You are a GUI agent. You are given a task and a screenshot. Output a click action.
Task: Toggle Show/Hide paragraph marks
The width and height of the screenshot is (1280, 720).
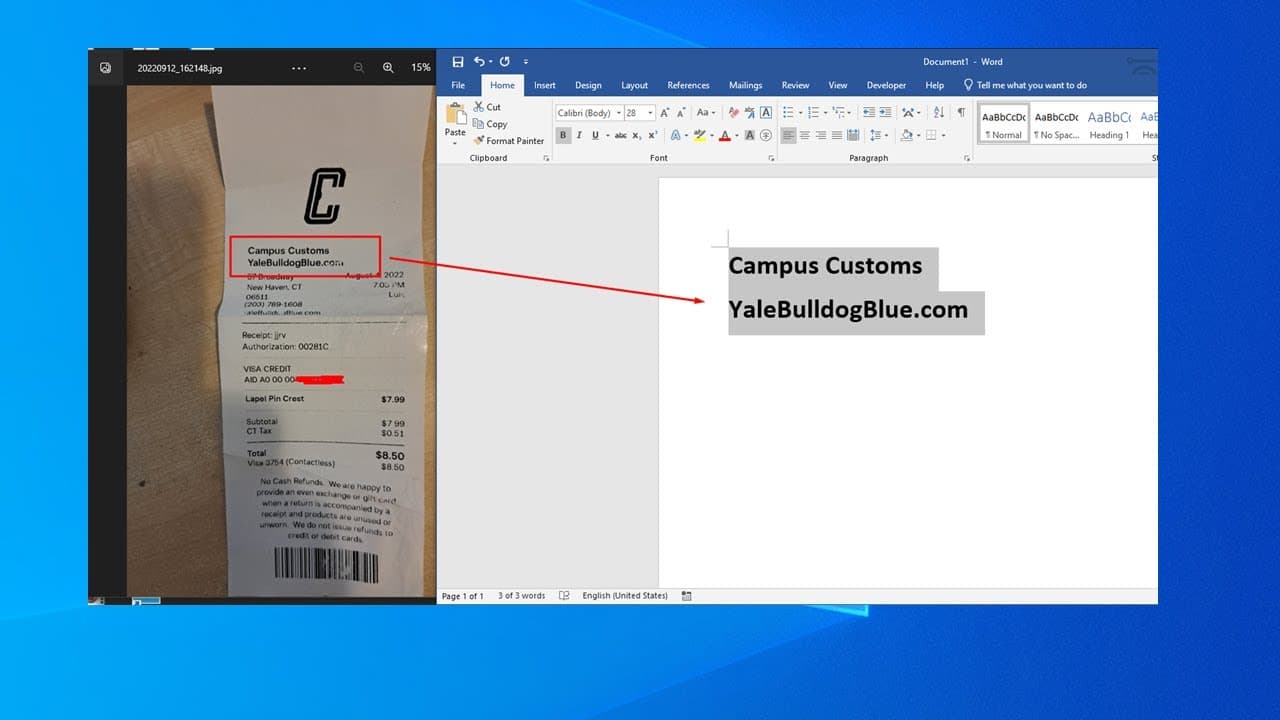point(961,113)
